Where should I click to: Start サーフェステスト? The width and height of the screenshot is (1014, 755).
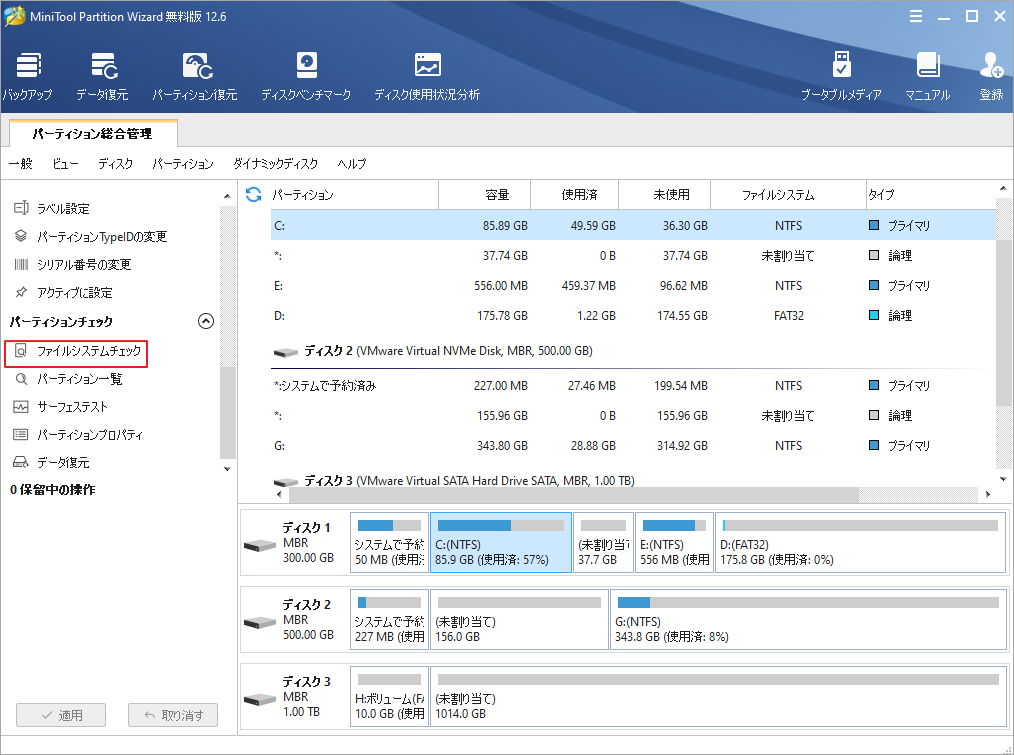tap(61, 406)
